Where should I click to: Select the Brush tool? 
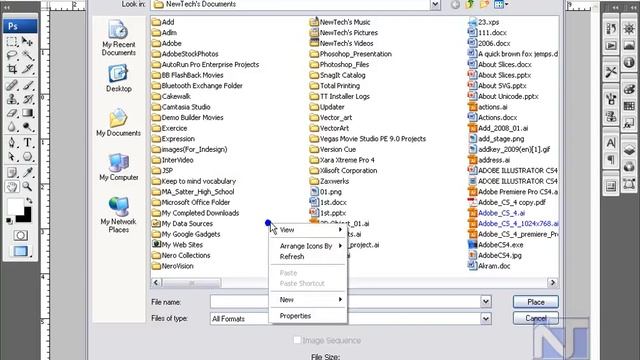(x=27, y=85)
